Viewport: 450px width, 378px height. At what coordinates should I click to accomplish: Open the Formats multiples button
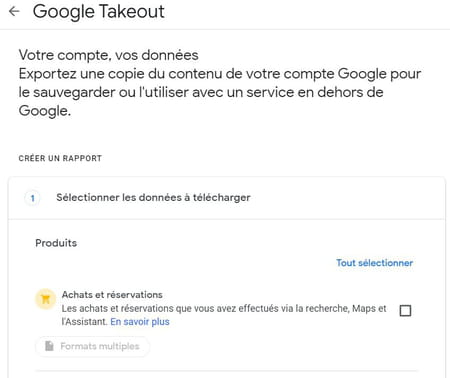point(93,346)
